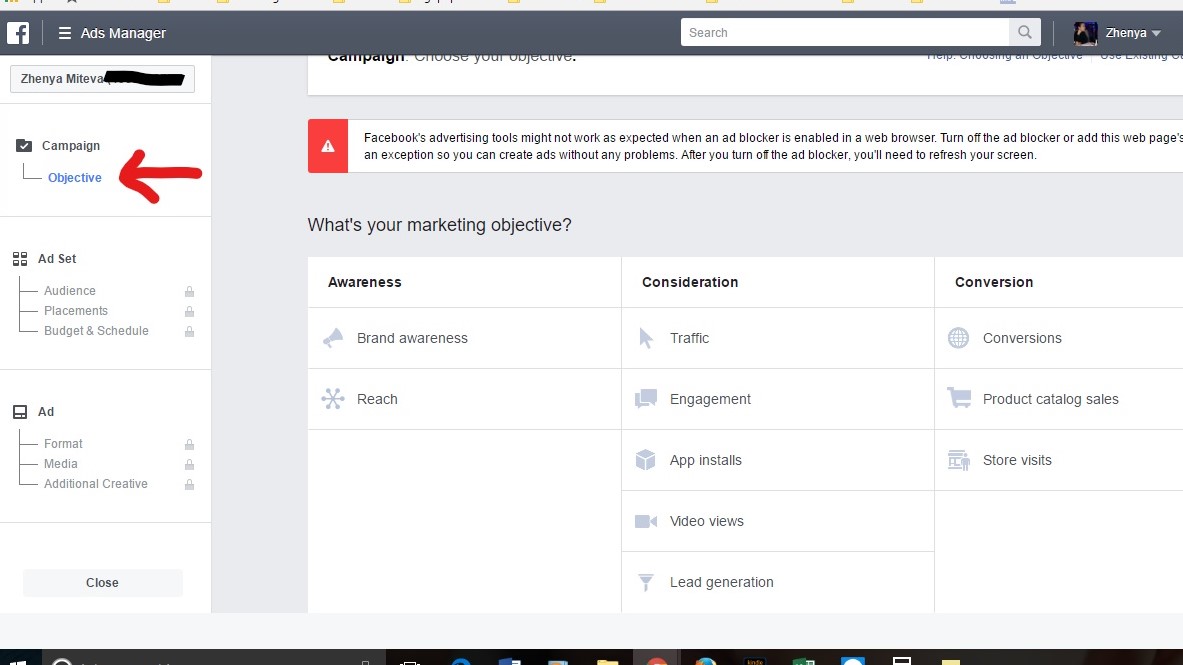
Task: Select the Campaign section in sidebar
Action: click(x=71, y=146)
